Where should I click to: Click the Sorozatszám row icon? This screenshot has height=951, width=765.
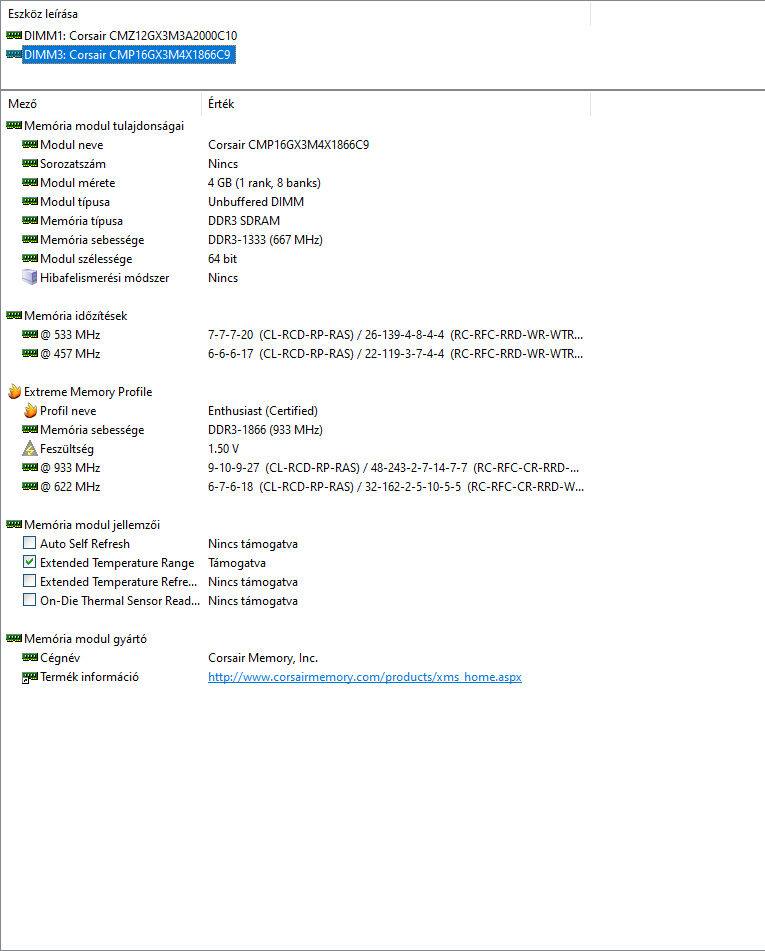coord(30,164)
